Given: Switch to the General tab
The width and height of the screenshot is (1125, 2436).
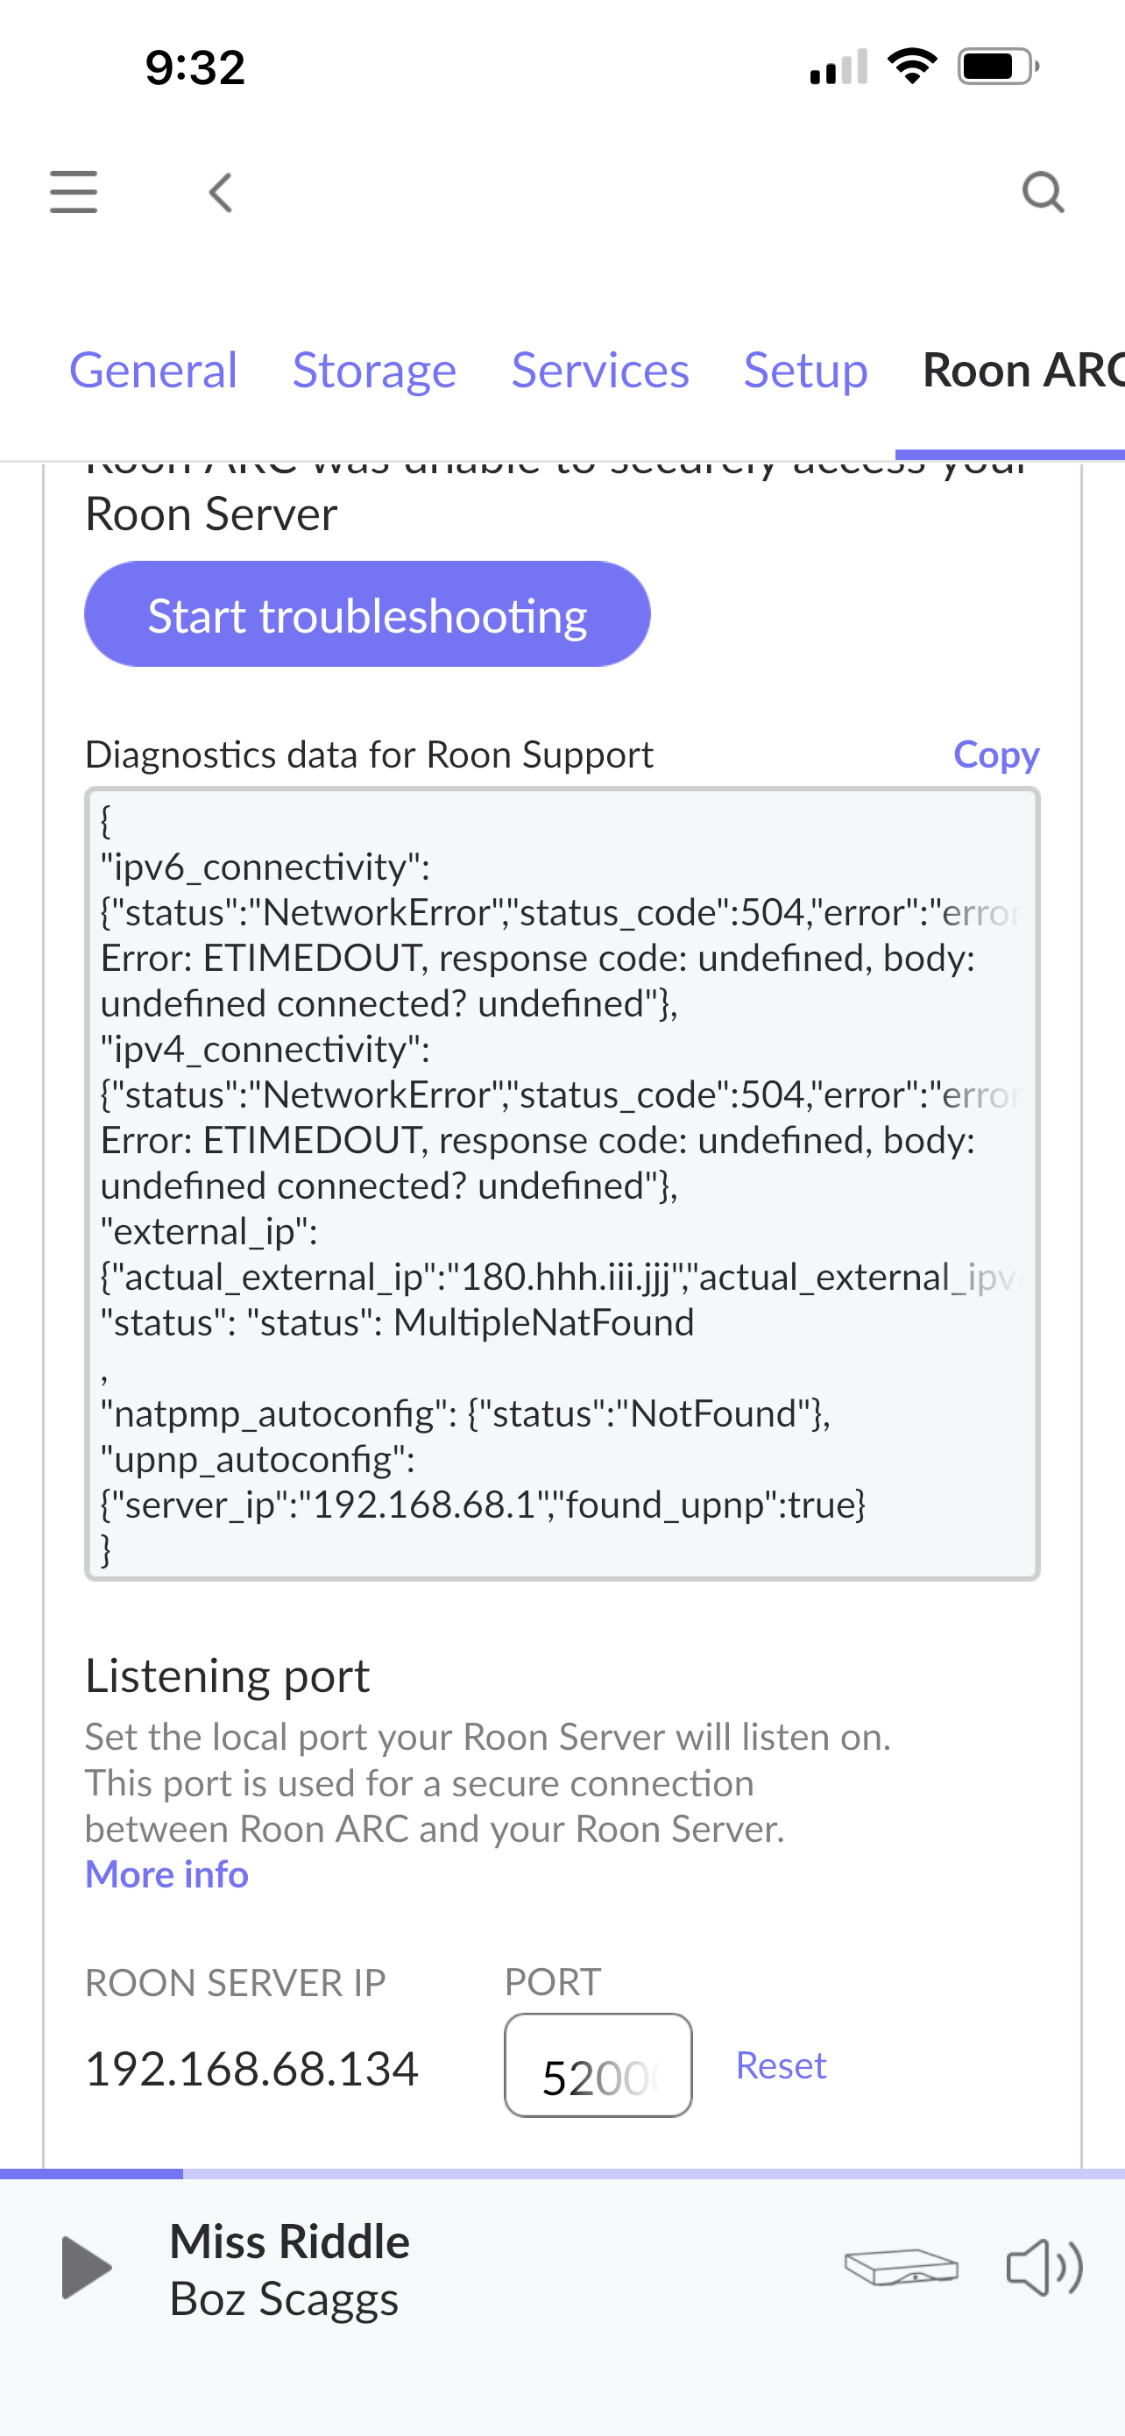Looking at the screenshot, I should coord(153,370).
